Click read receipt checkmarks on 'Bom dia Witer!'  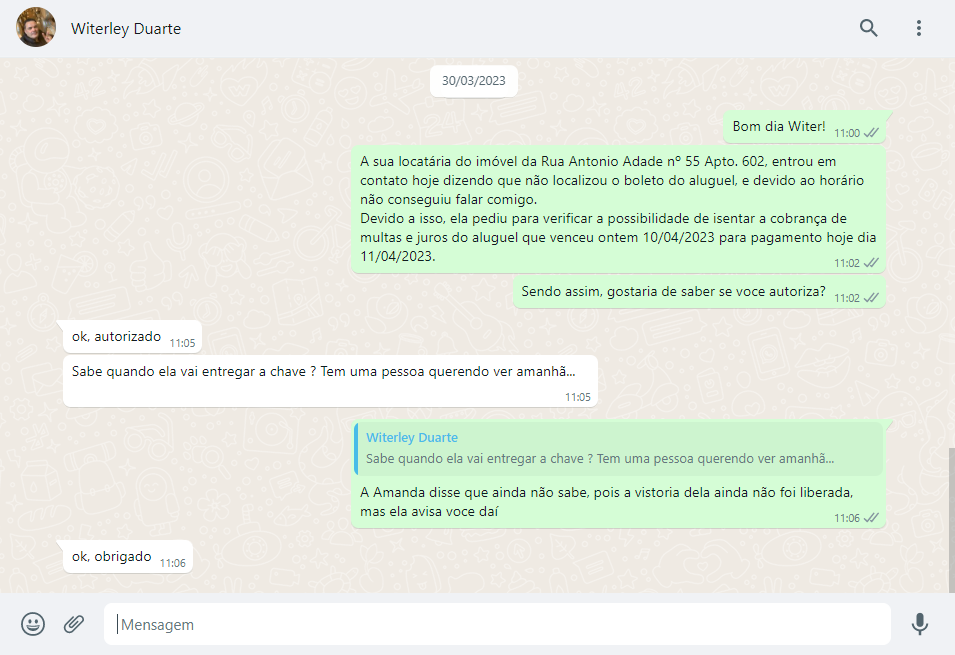click(x=872, y=133)
